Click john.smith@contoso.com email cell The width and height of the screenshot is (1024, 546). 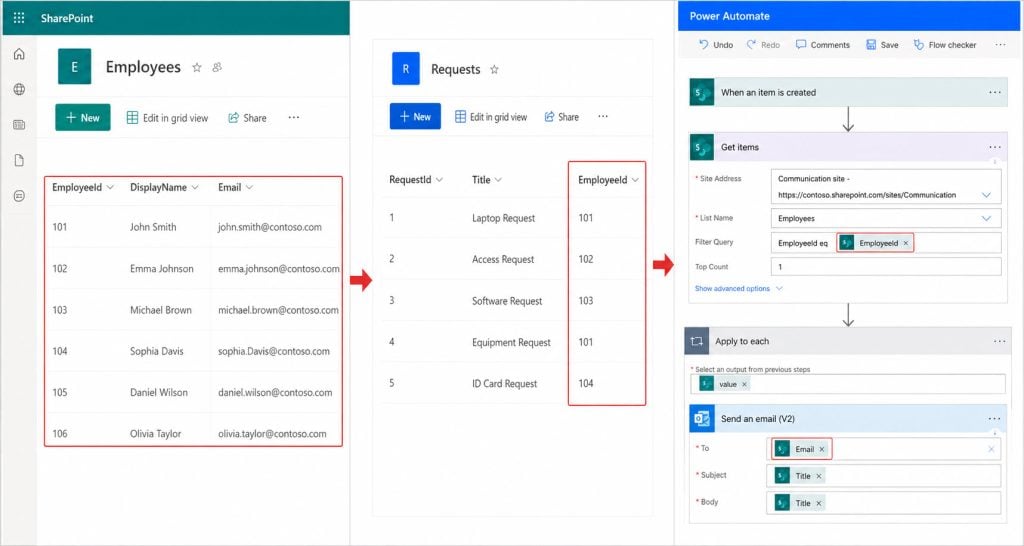click(270, 227)
